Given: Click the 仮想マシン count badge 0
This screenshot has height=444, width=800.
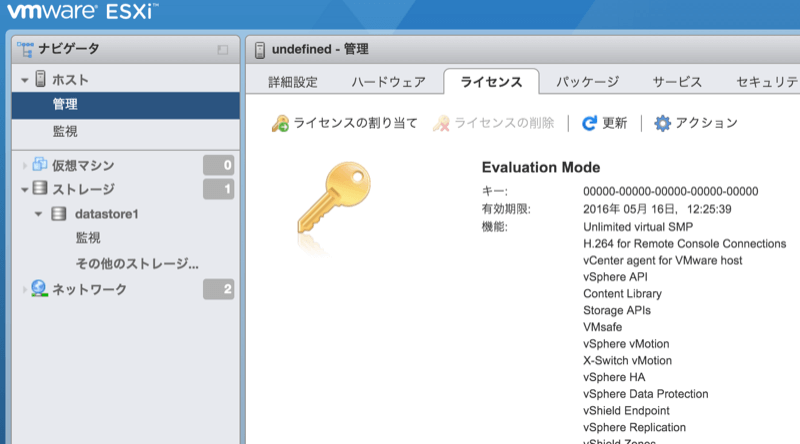Looking at the screenshot, I should click(218, 165).
